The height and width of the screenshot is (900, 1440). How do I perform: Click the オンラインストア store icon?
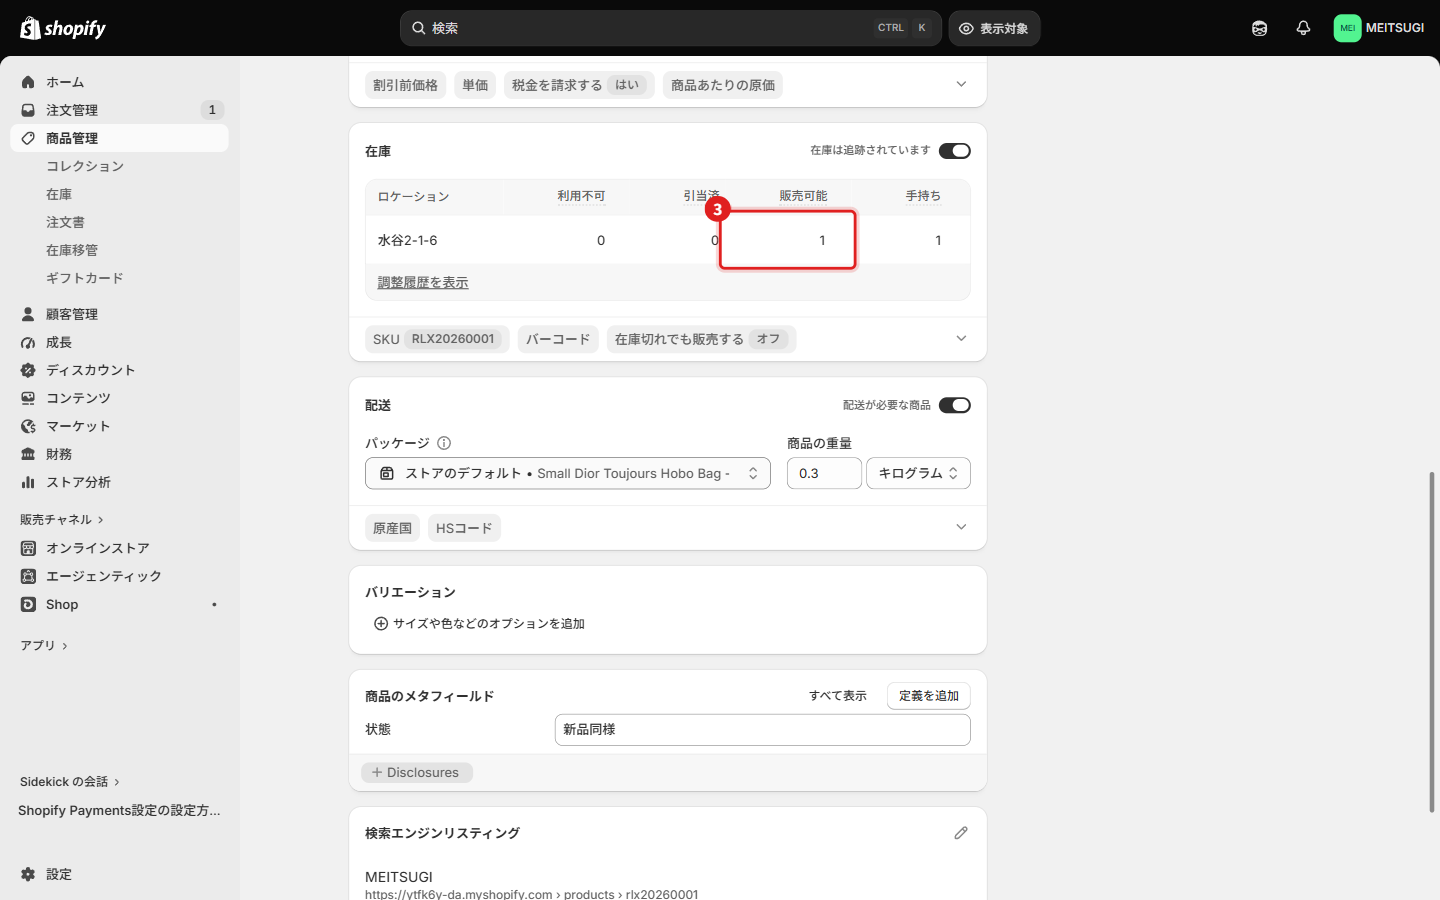point(28,548)
